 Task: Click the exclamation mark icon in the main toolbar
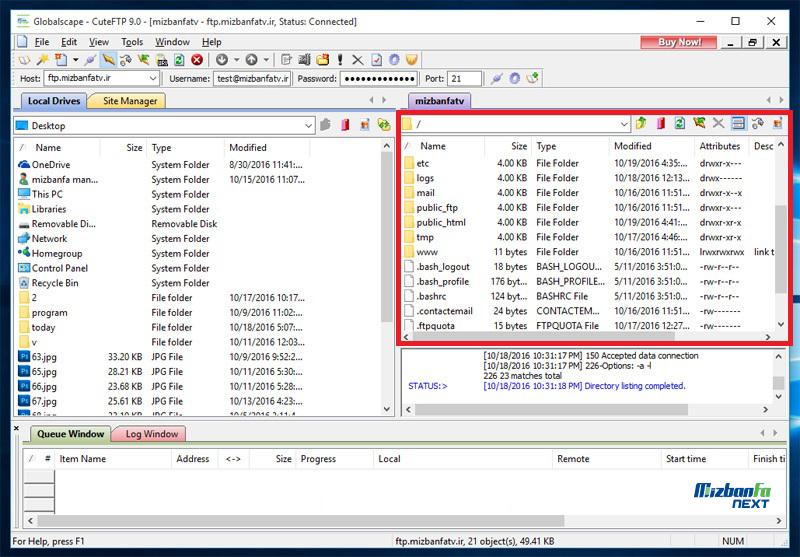(x=340, y=60)
